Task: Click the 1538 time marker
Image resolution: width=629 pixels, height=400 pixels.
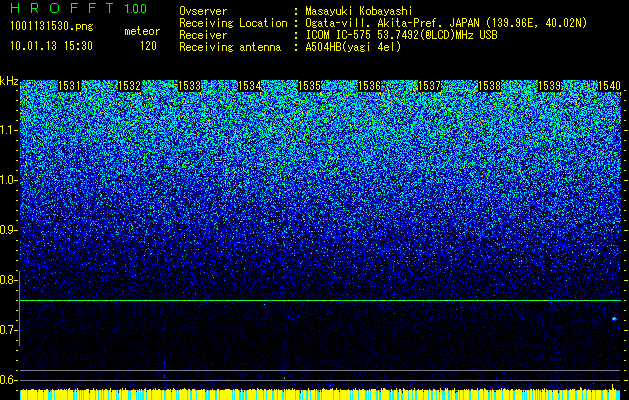Action: click(x=489, y=86)
